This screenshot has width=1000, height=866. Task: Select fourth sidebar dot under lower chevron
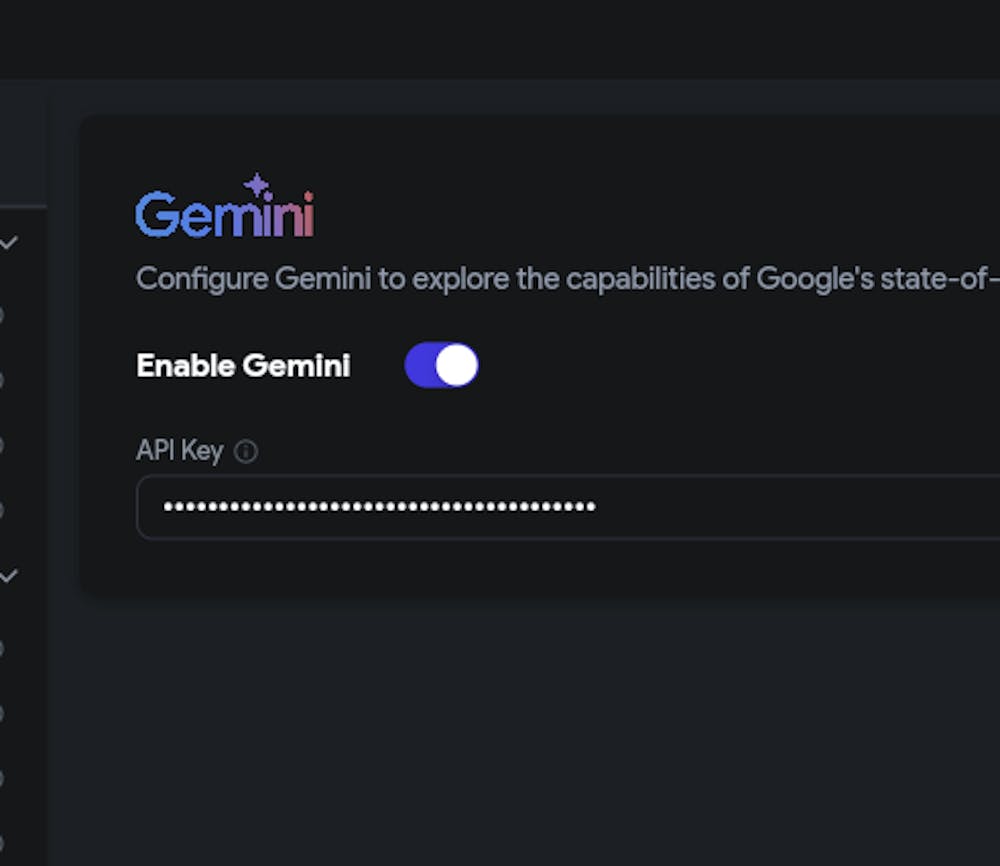(x=2, y=843)
